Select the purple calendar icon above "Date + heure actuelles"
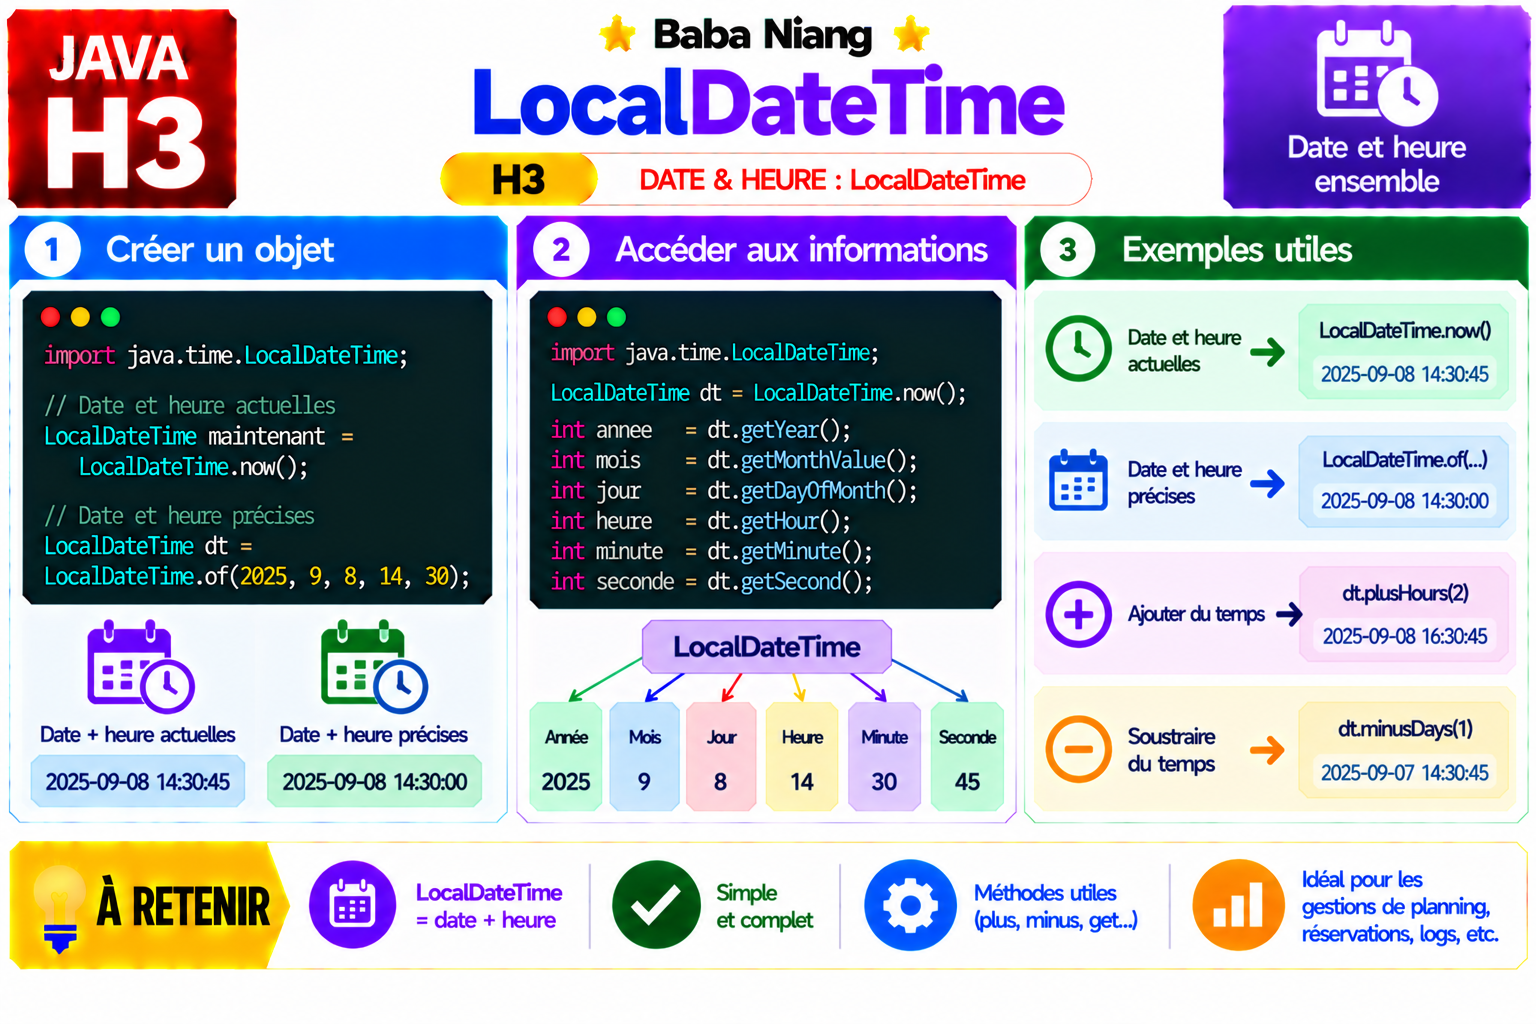 [x=141, y=666]
